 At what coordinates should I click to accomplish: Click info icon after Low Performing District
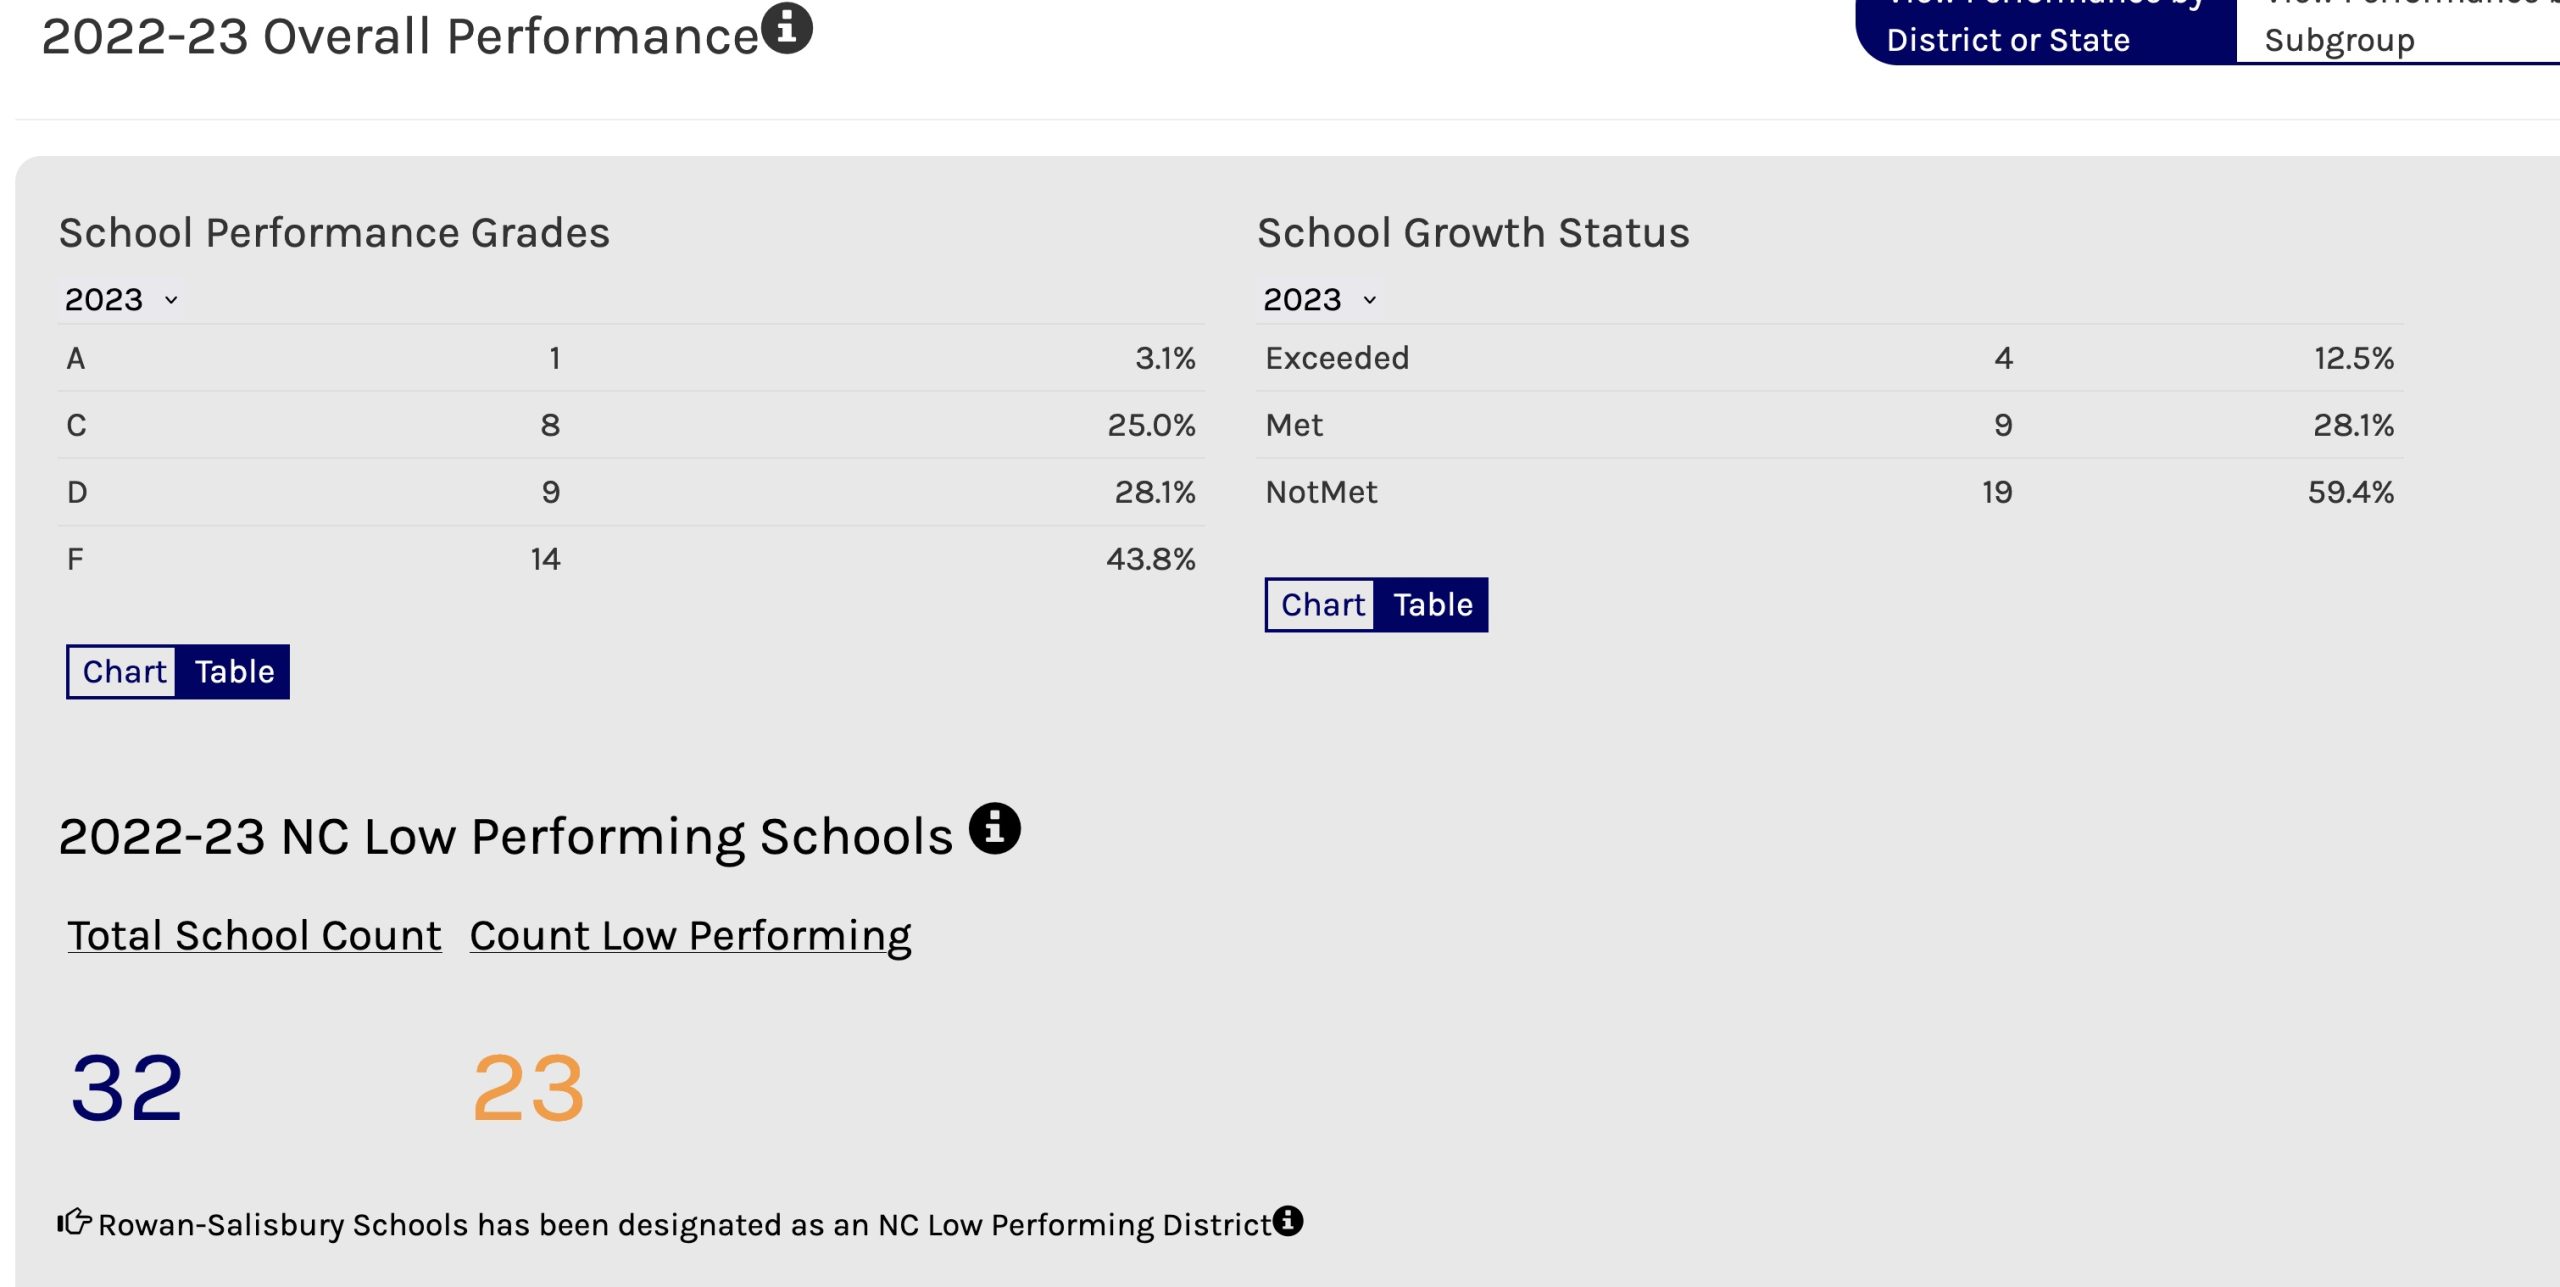point(1288,1220)
